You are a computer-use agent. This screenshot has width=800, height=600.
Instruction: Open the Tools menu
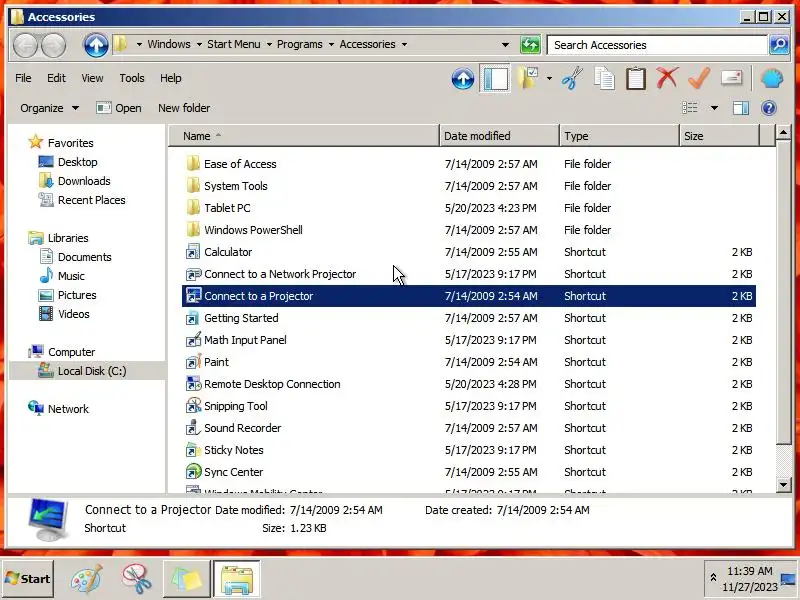click(132, 78)
